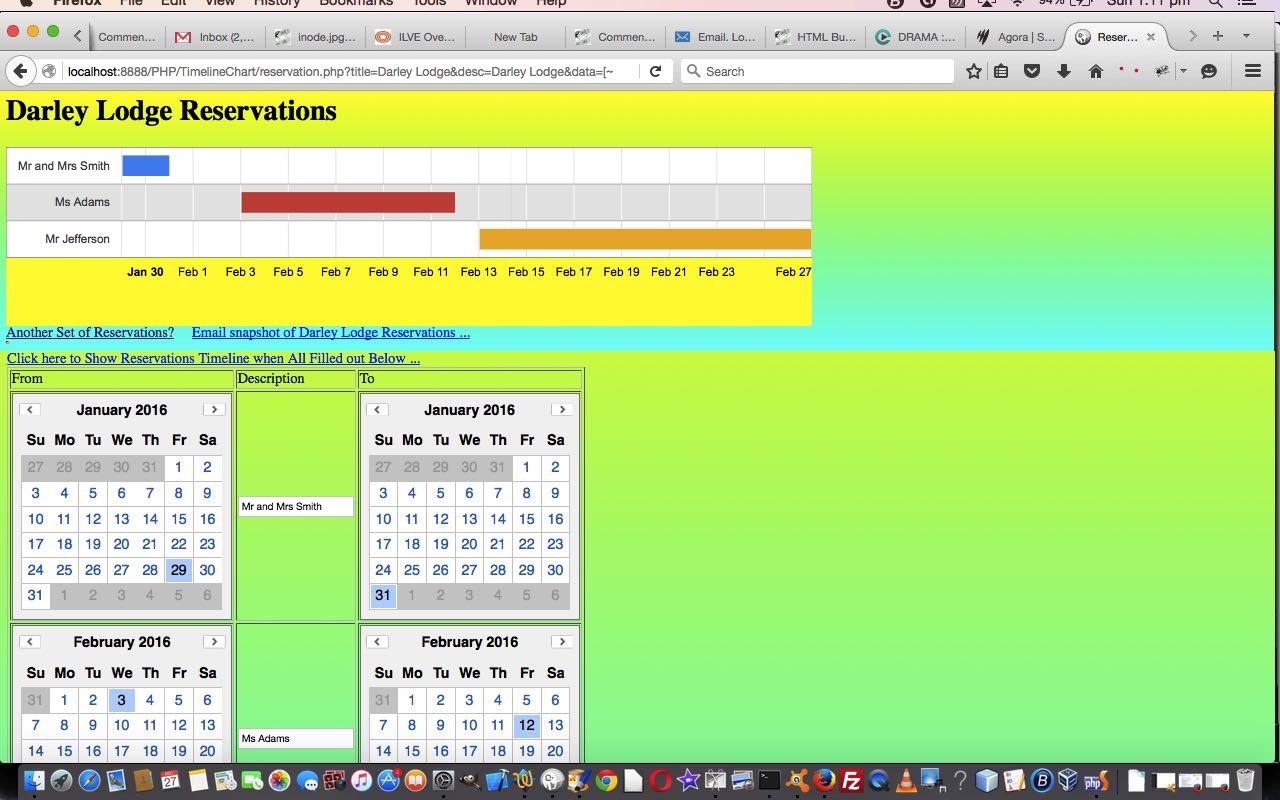Image resolution: width=1280 pixels, height=800 pixels.
Task: Open the Downloads arrow icon
Action: 1064,71
